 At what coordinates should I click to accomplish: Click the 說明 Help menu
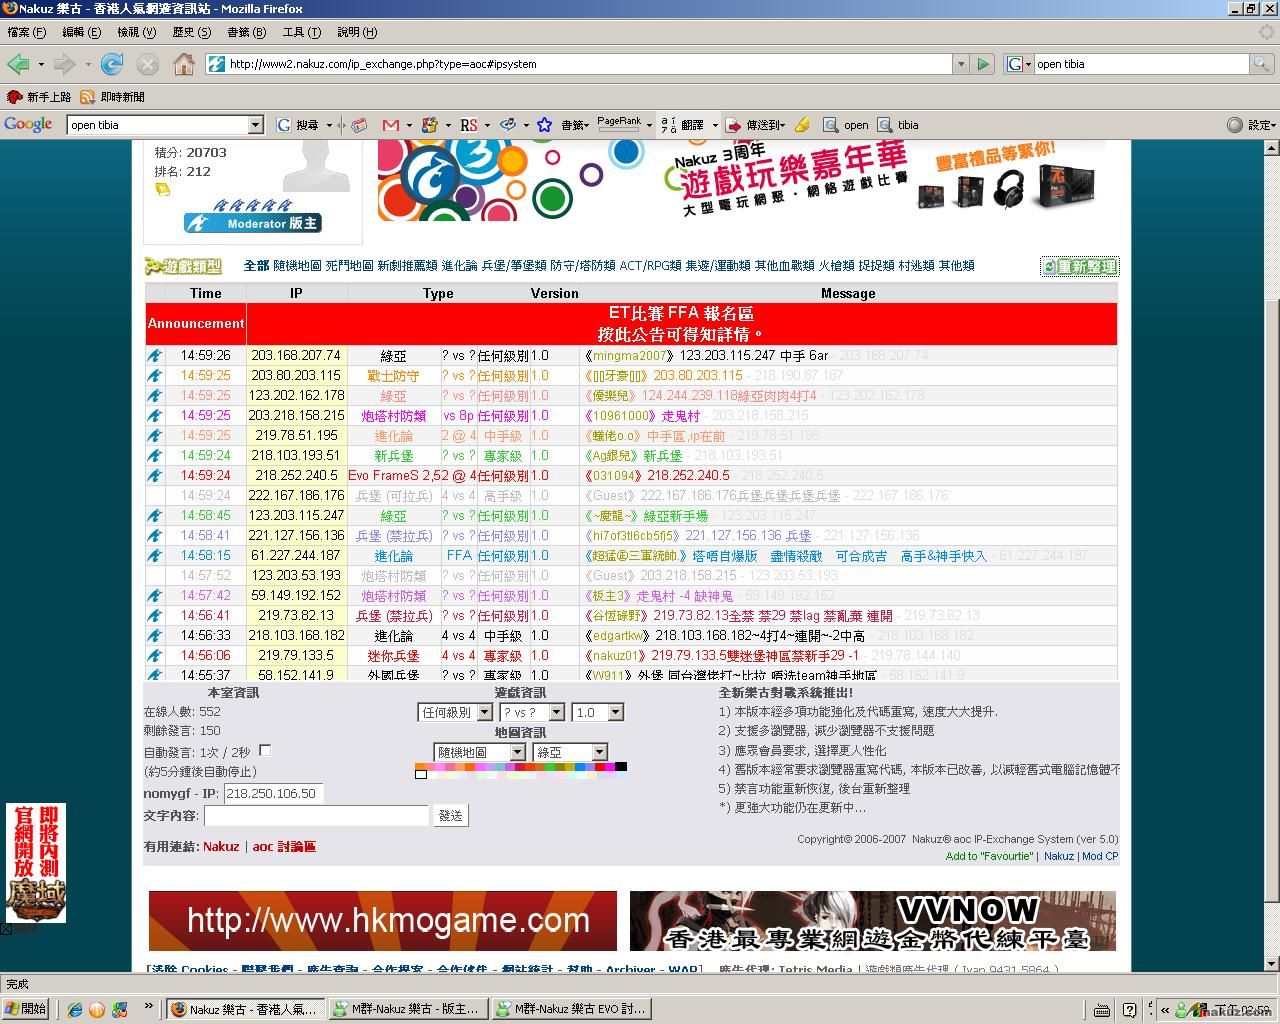356,32
